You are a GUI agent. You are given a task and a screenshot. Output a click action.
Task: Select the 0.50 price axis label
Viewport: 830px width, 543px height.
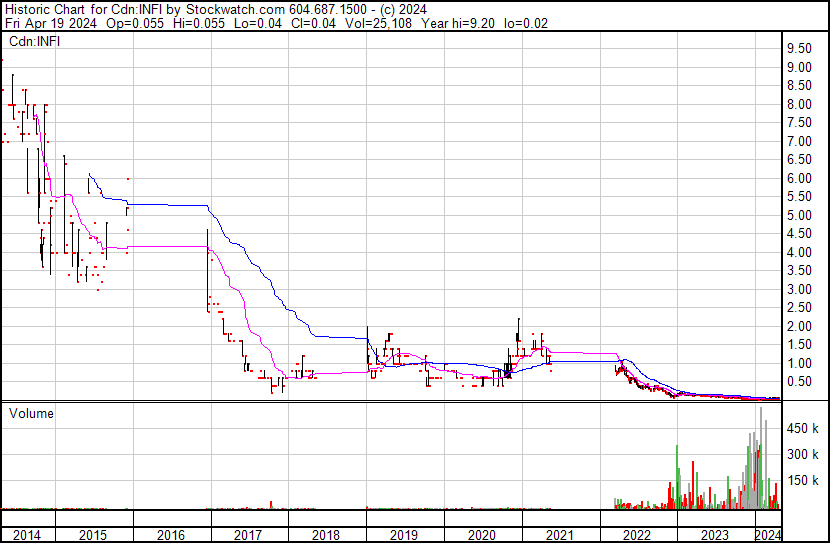coord(798,382)
